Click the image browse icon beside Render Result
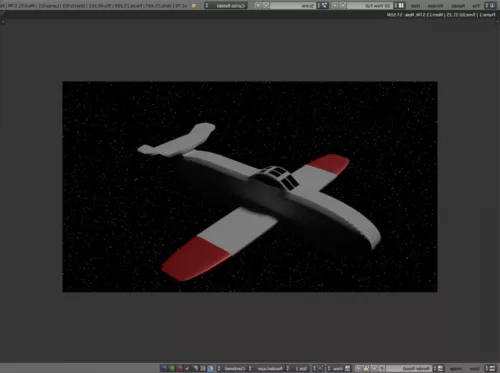The height and width of the screenshot is (373, 500). click(439, 368)
